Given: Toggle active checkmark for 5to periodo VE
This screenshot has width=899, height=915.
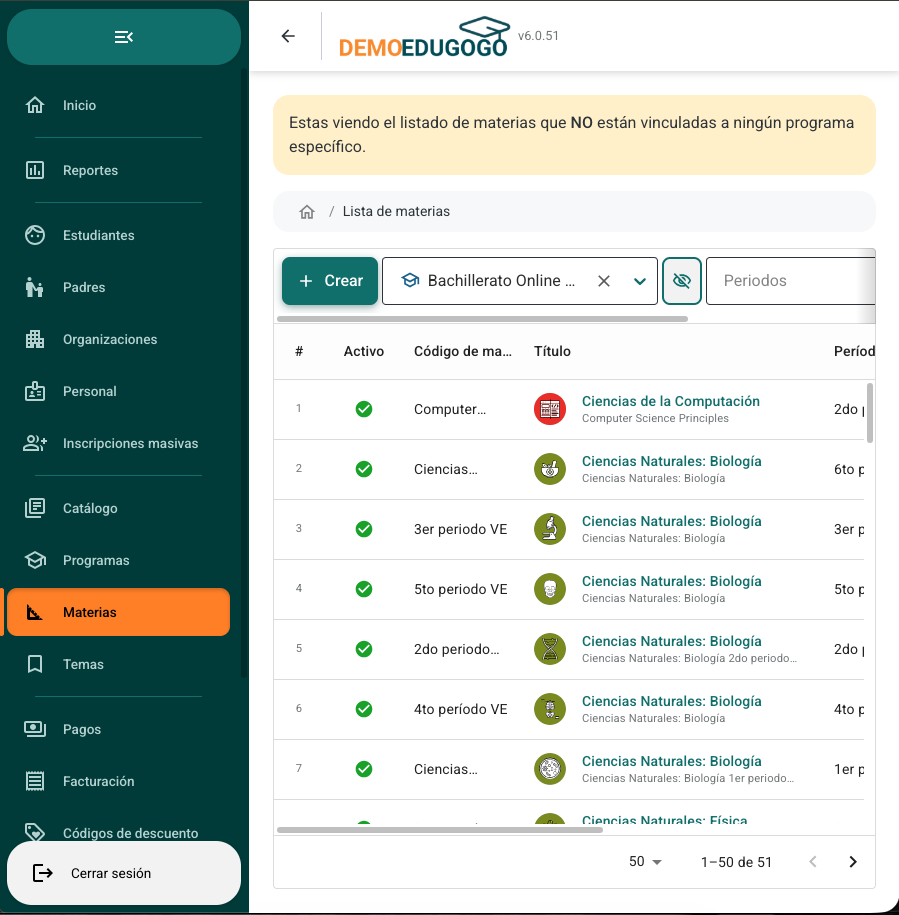Looking at the screenshot, I should click(x=364, y=589).
